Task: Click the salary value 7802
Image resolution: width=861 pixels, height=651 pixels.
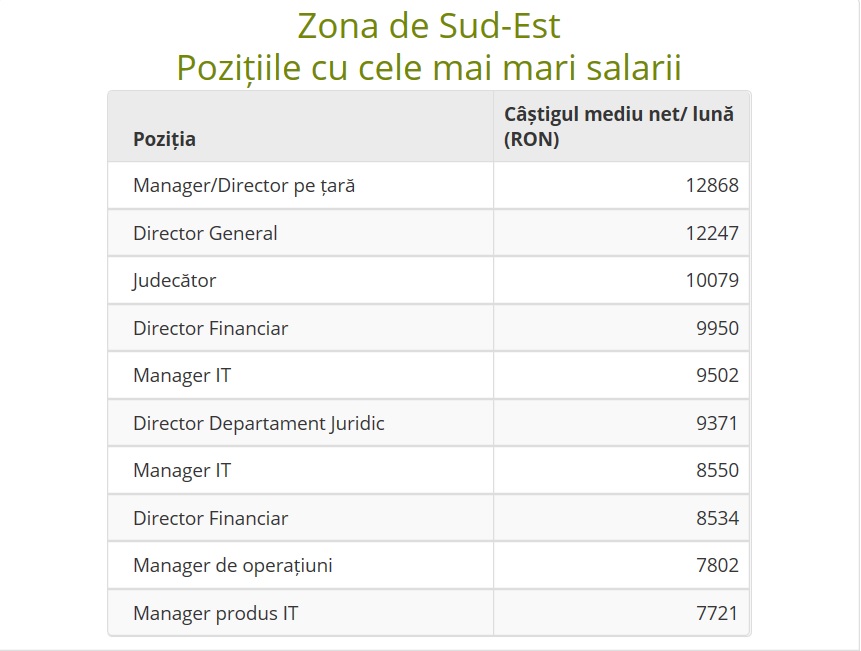Action: point(717,566)
